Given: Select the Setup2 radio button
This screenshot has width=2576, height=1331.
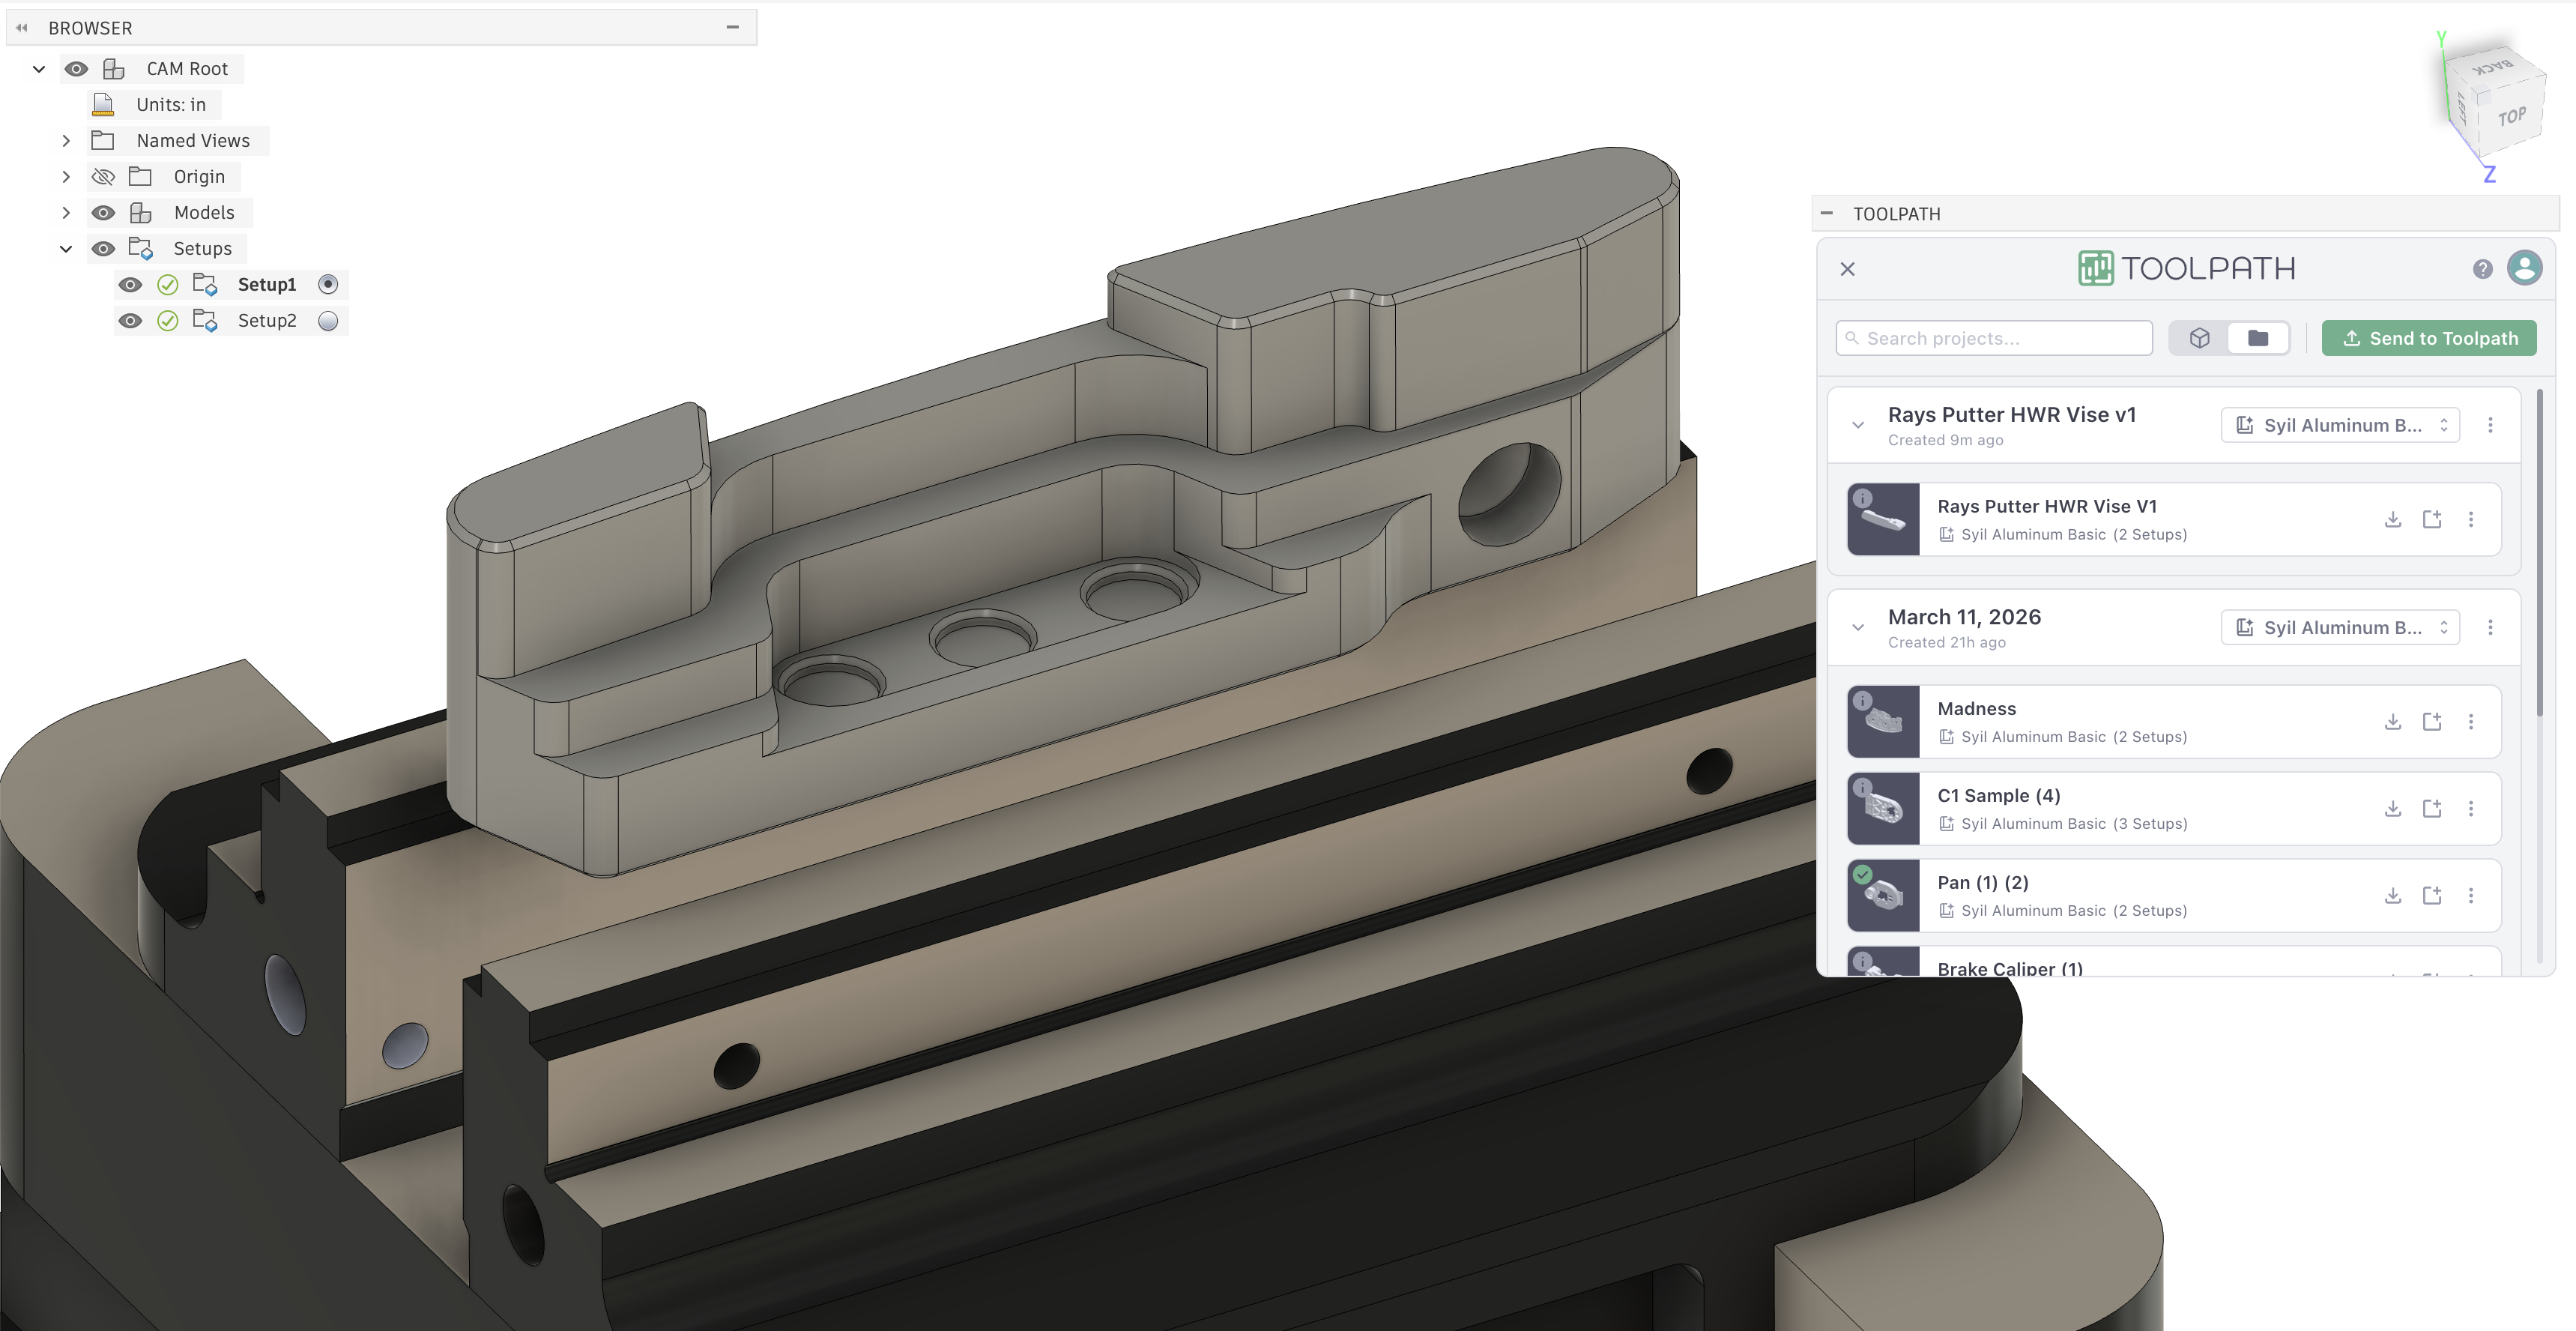Looking at the screenshot, I should (x=328, y=320).
